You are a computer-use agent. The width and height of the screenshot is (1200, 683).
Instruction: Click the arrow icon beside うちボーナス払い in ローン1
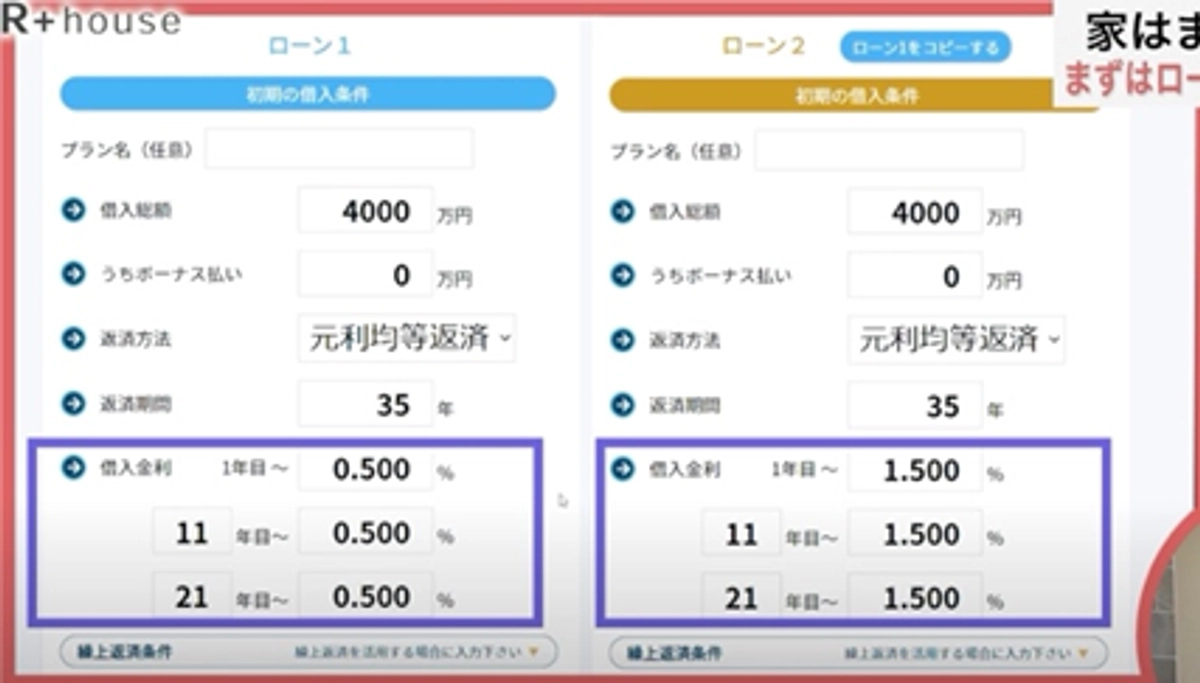[x=73, y=274]
